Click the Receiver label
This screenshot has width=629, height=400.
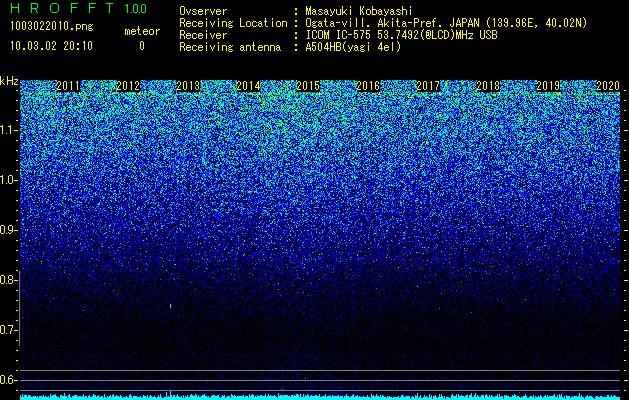(203, 35)
